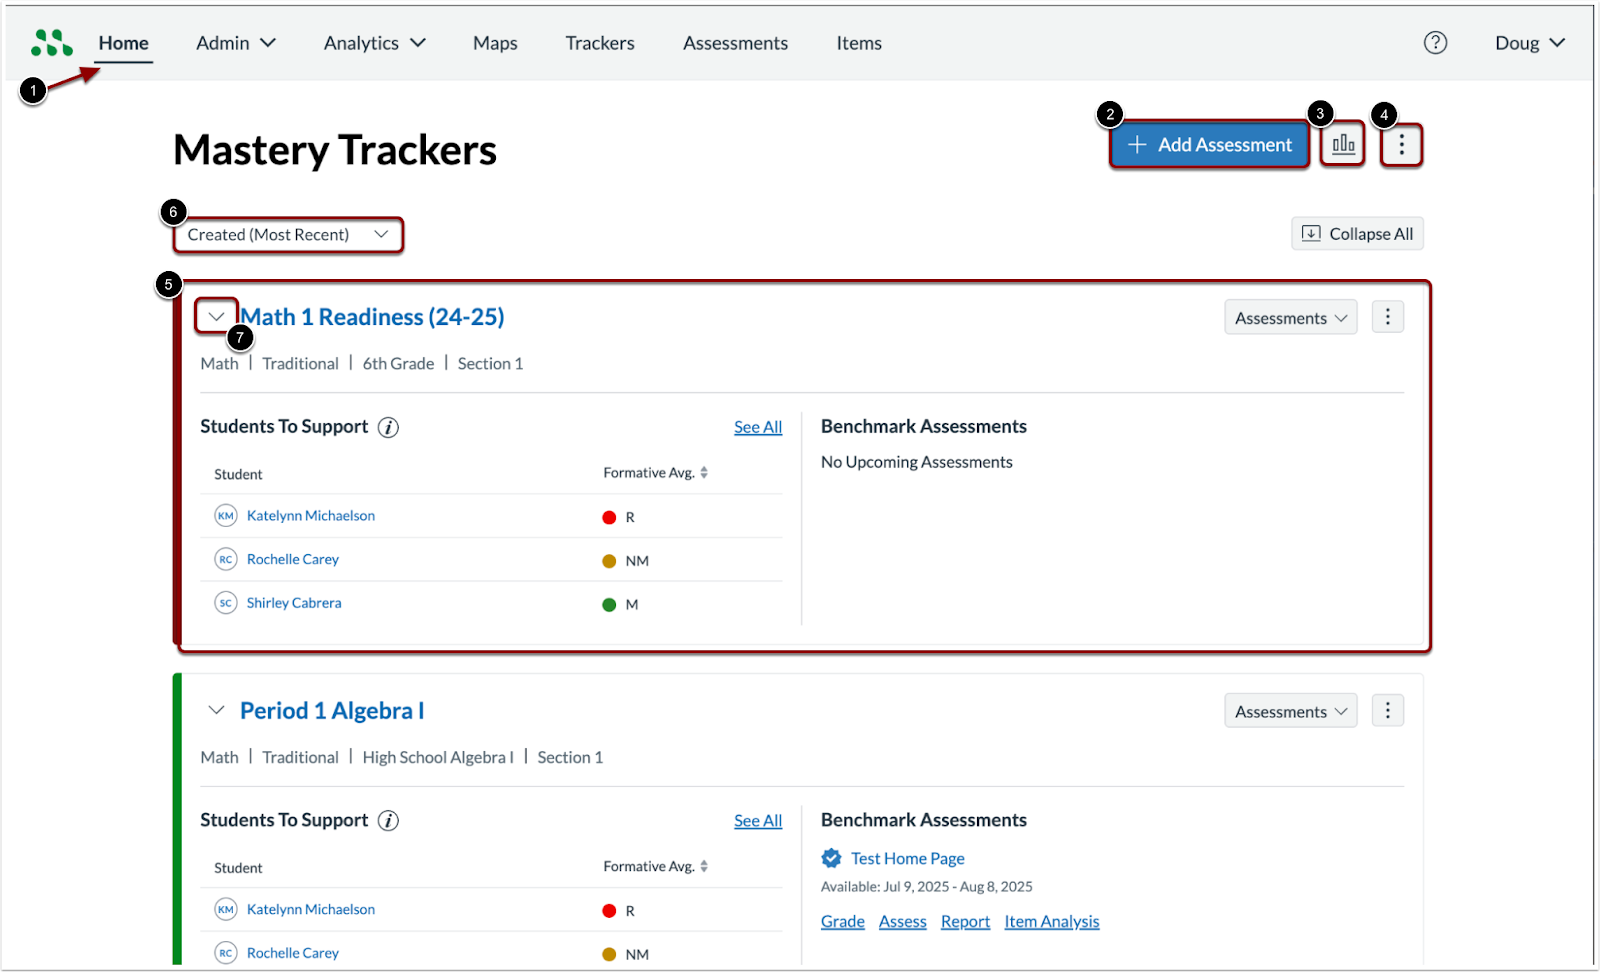
Task: Open the Item Analysis link for Test Home Page
Action: pos(1051,921)
